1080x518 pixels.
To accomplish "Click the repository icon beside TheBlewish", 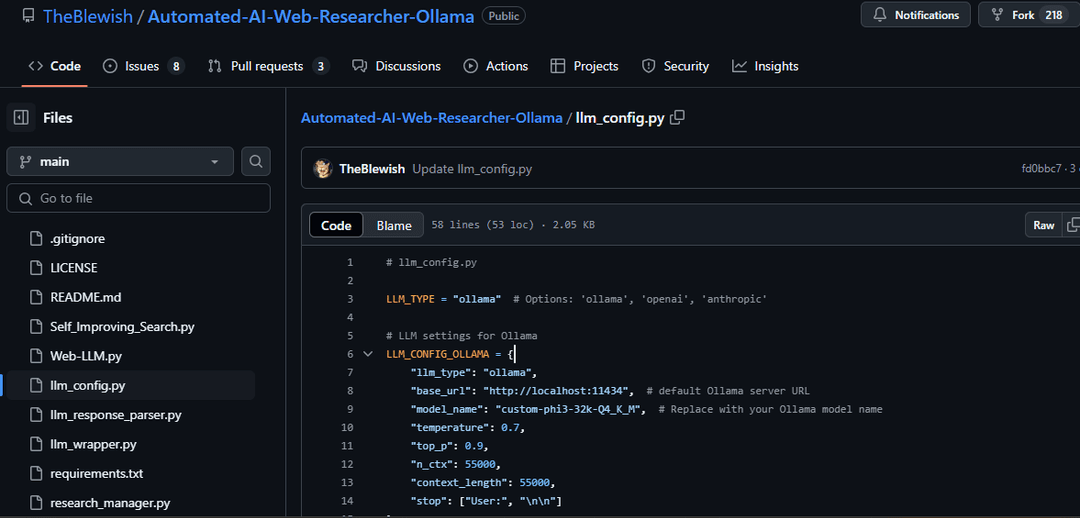I will tap(28, 17).
